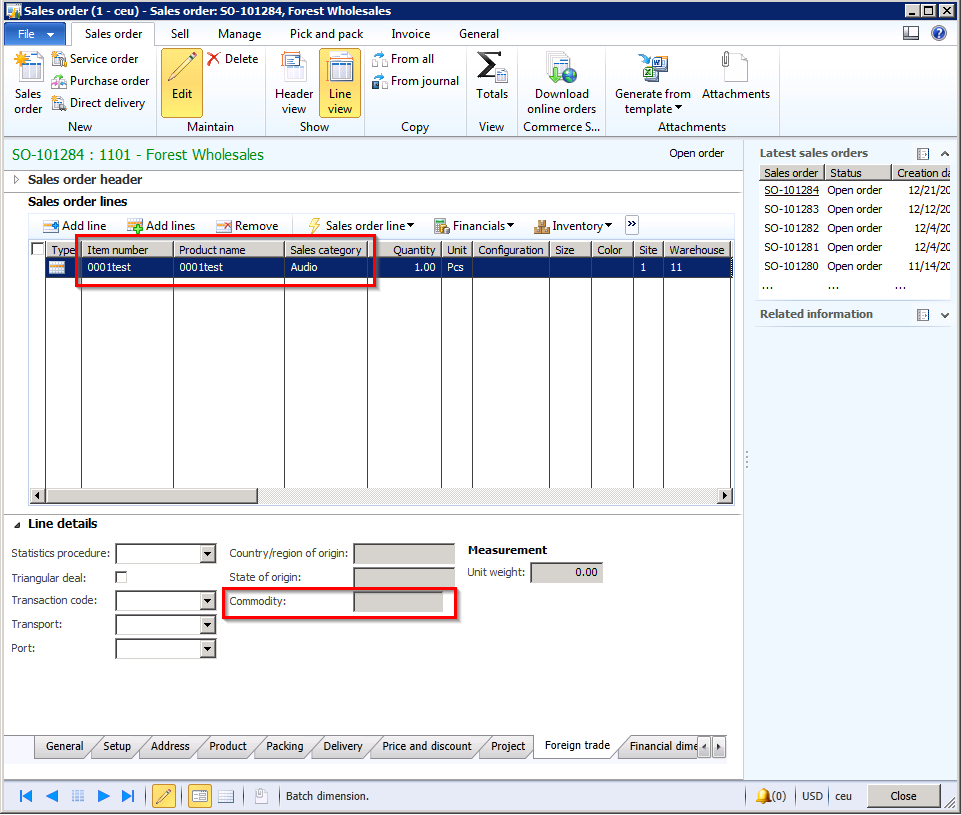Viewport: 961px width, 815px height.
Task: Open the Statistics procedure dropdown
Action: coord(208,554)
